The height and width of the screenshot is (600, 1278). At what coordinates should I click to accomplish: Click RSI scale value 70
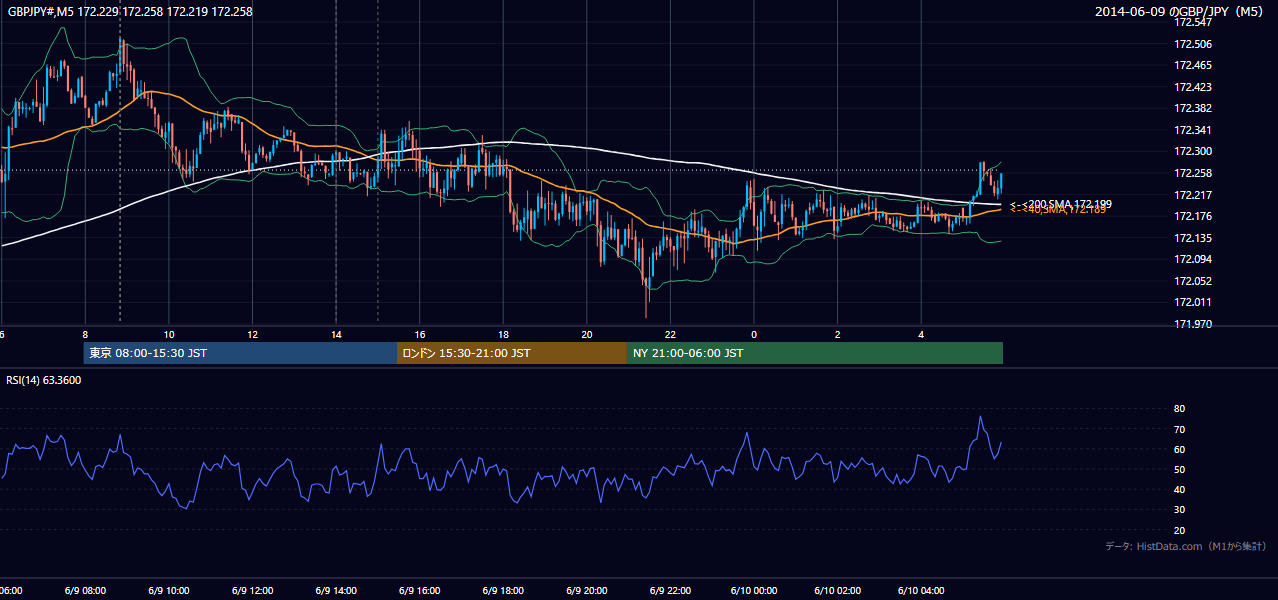click(1179, 429)
